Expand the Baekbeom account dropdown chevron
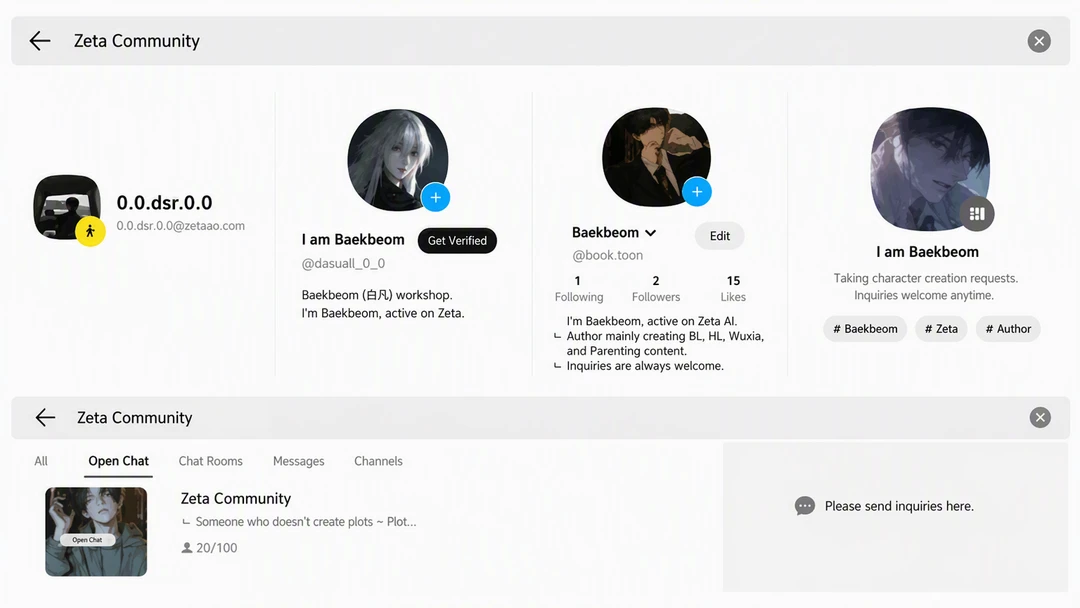1080x608 pixels. [x=650, y=233]
